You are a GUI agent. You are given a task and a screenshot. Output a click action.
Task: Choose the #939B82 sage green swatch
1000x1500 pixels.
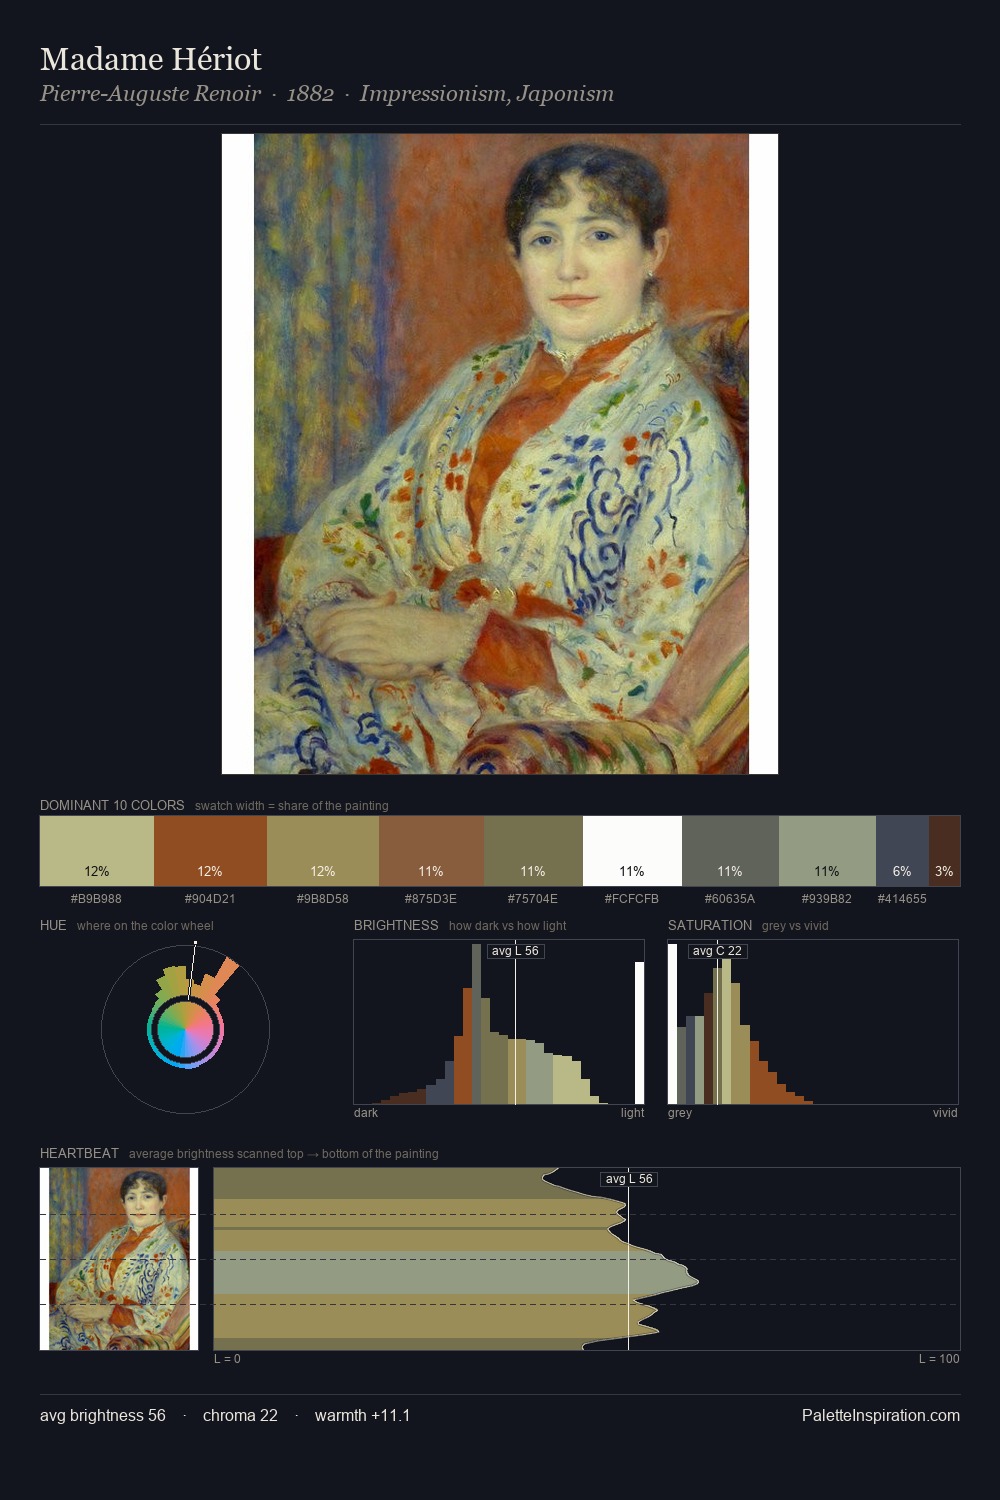827,851
